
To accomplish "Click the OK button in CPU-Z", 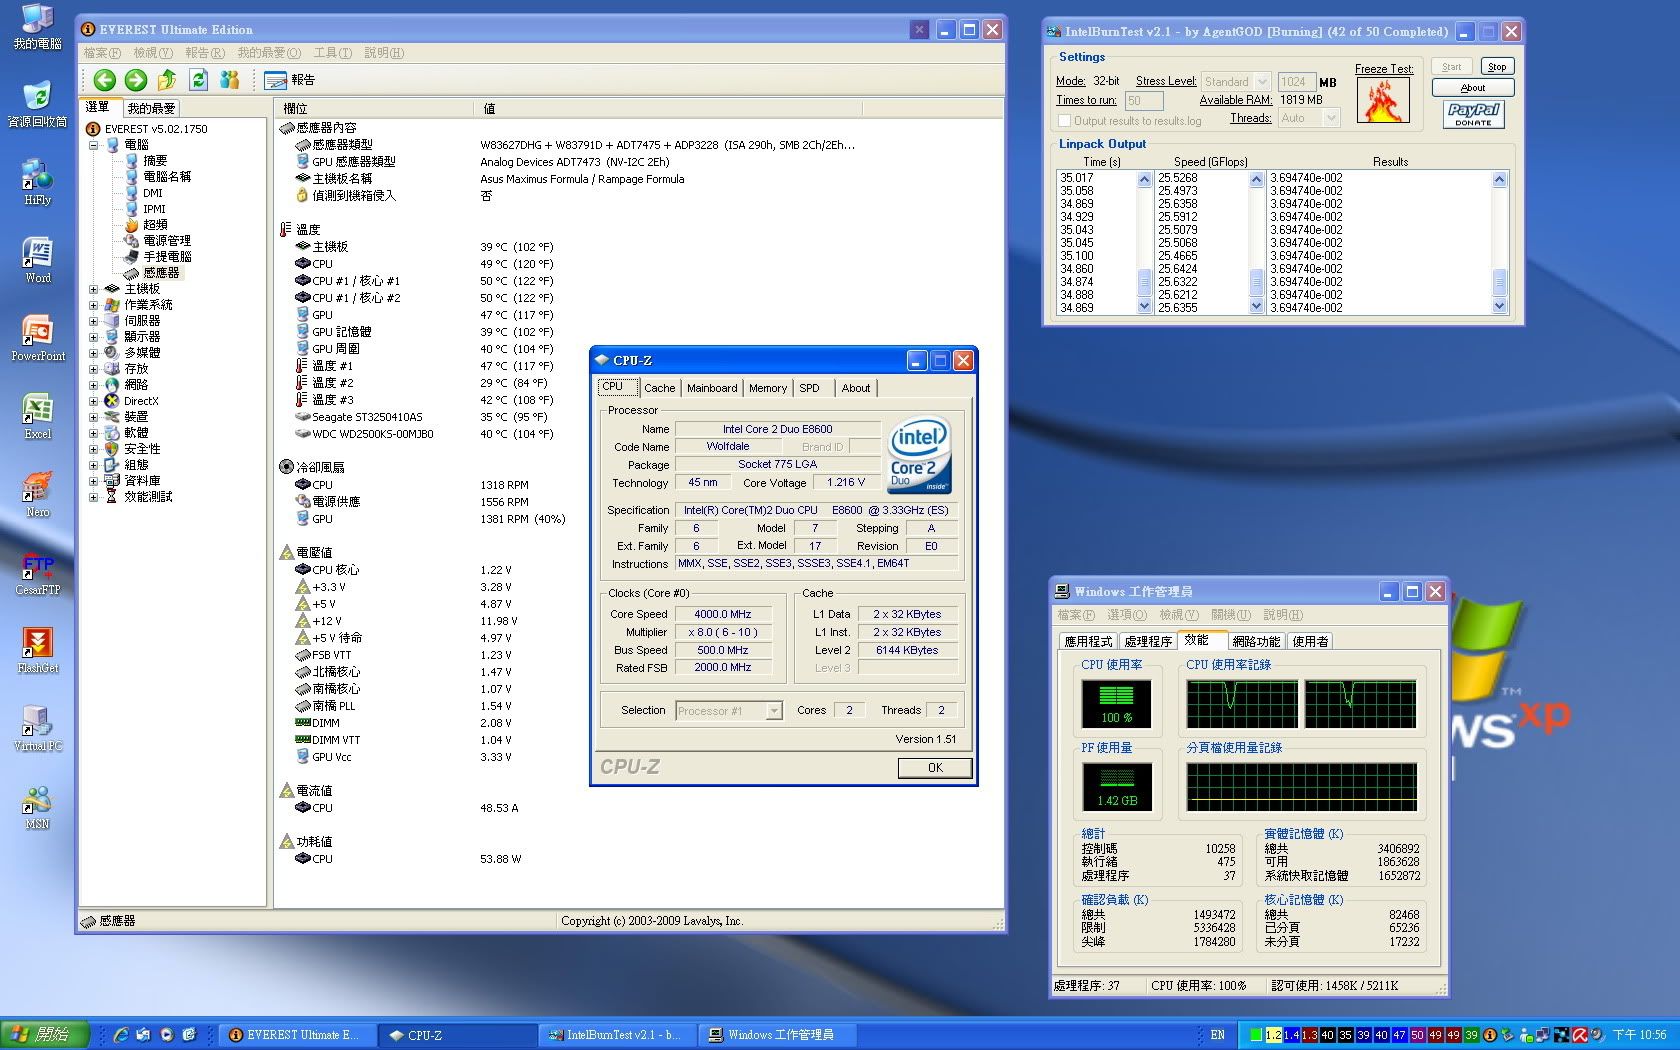I will coord(935,768).
